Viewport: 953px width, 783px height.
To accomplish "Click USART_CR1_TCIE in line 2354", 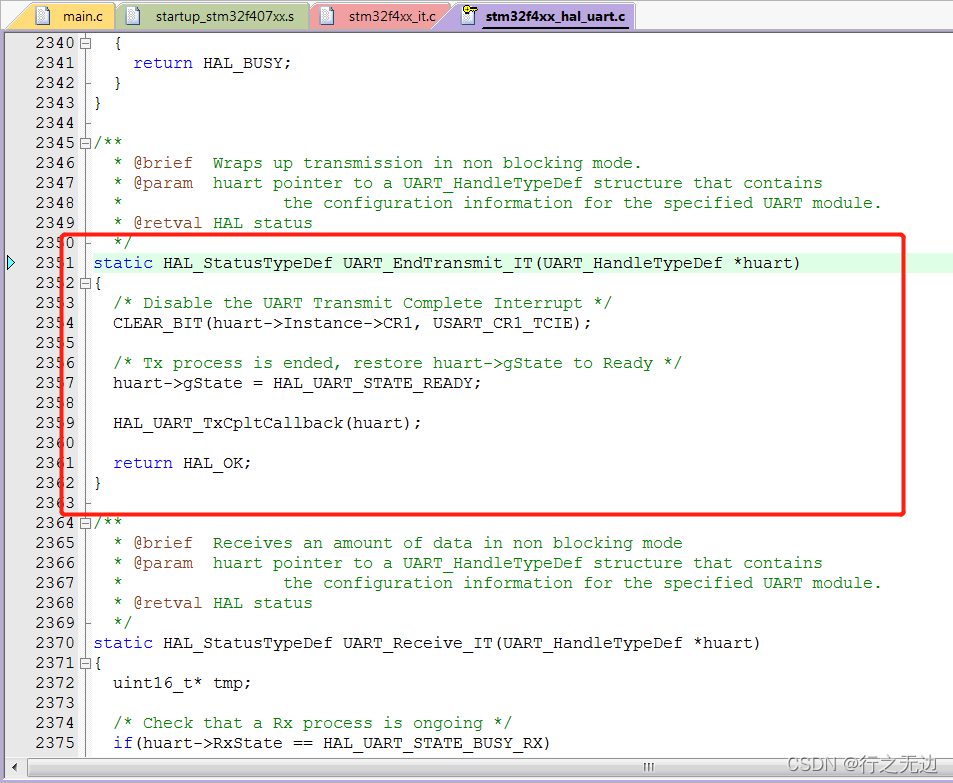I will (503, 323).
